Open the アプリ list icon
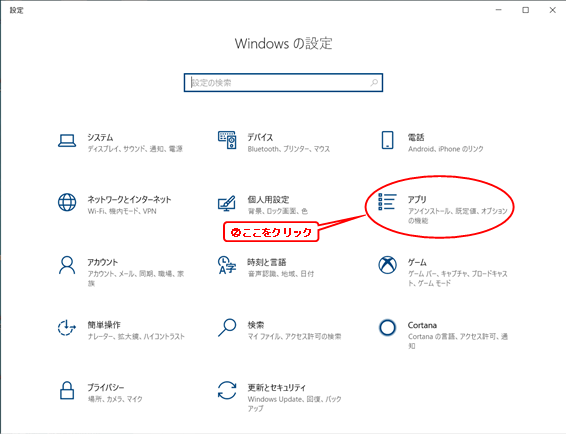This screenshot has height=435, width=567. point(387,201)
